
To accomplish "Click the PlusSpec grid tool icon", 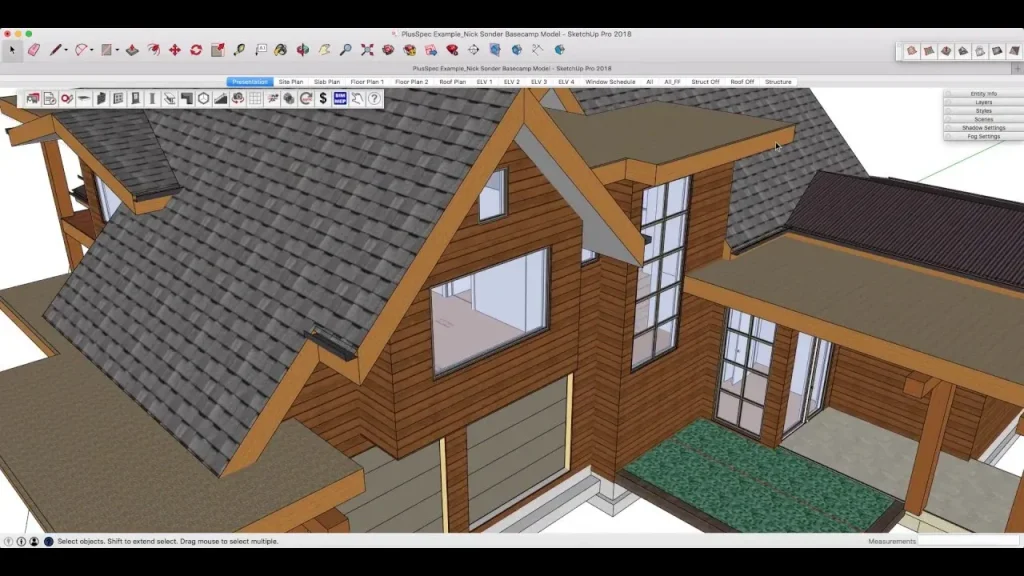I will coord(255,99).
